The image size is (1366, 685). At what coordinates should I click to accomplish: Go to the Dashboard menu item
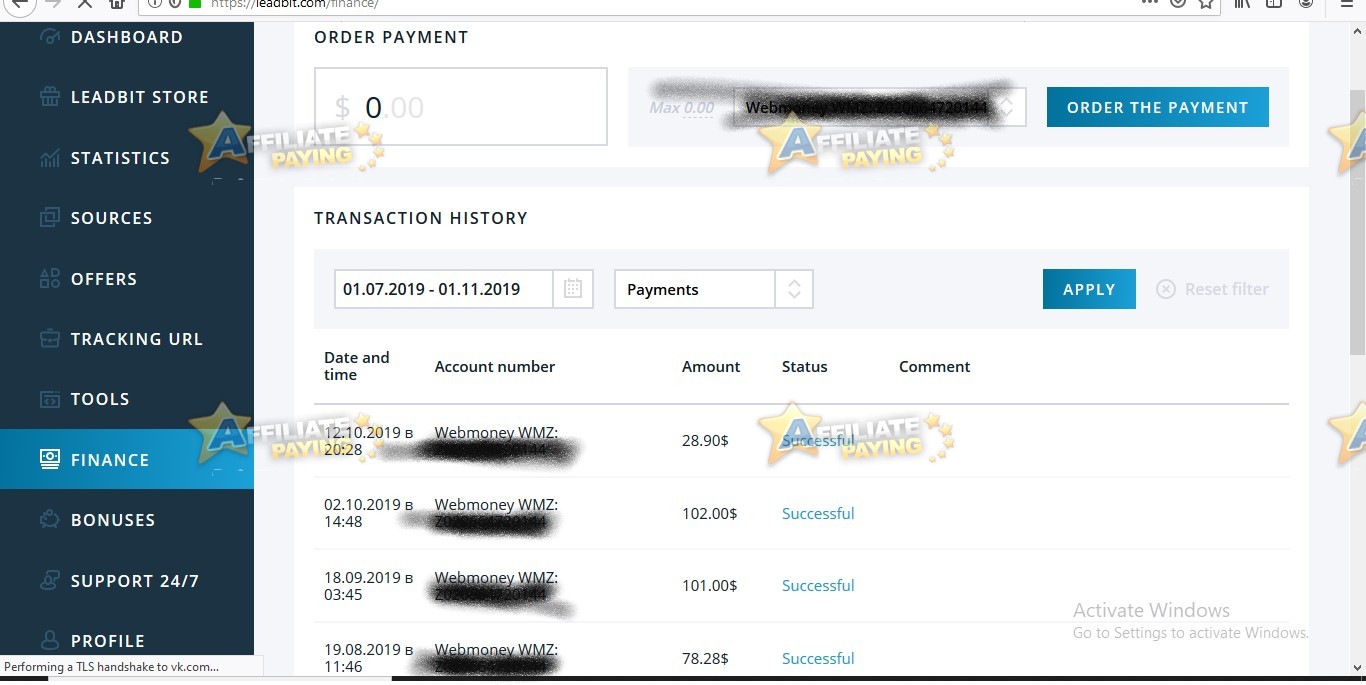[x=127, y=37]
